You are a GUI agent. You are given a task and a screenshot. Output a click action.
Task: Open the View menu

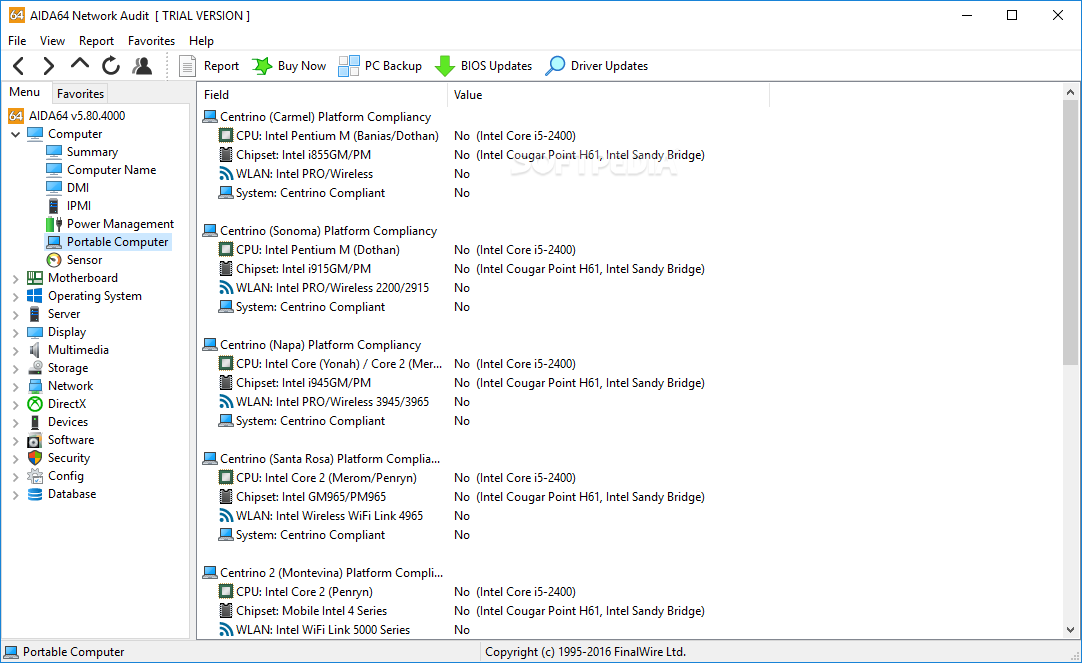coord(52,41)
